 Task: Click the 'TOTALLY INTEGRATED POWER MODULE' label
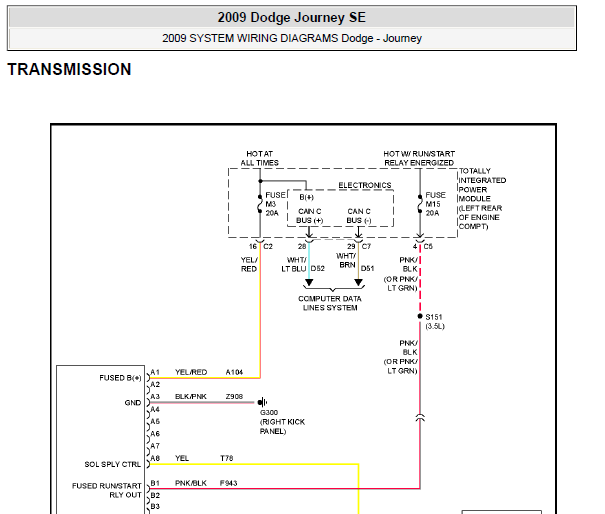pyautogui.click(x=482, y=198)
